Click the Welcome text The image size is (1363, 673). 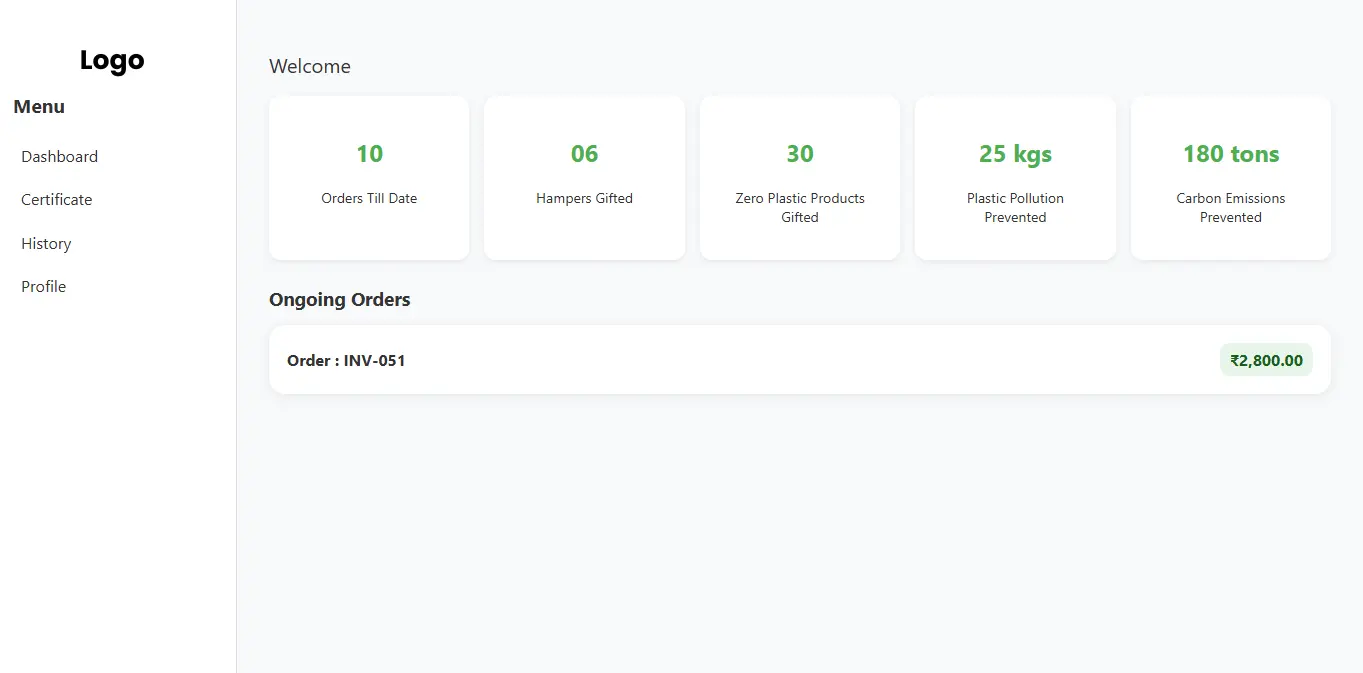pos(309,66)
